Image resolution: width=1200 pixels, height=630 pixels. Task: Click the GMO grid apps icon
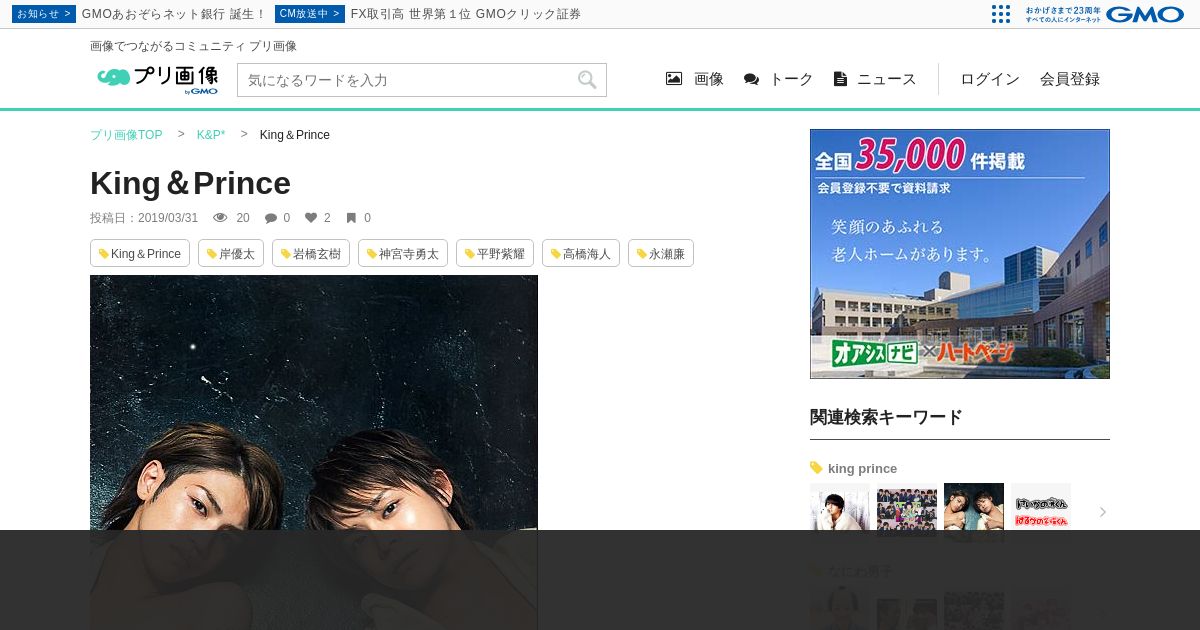tap(1001, 14)
